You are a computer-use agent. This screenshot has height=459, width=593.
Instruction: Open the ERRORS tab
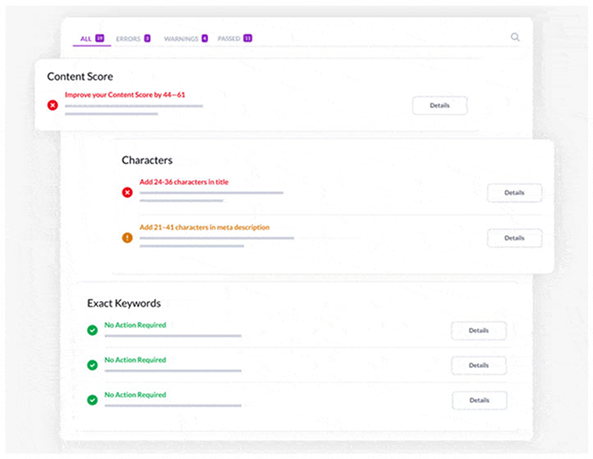coord(133,39)
